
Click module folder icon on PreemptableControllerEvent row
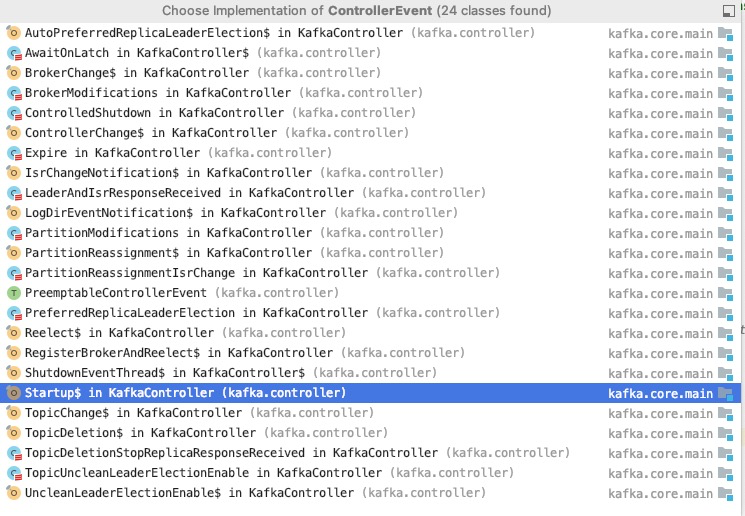tap(726, 294)
